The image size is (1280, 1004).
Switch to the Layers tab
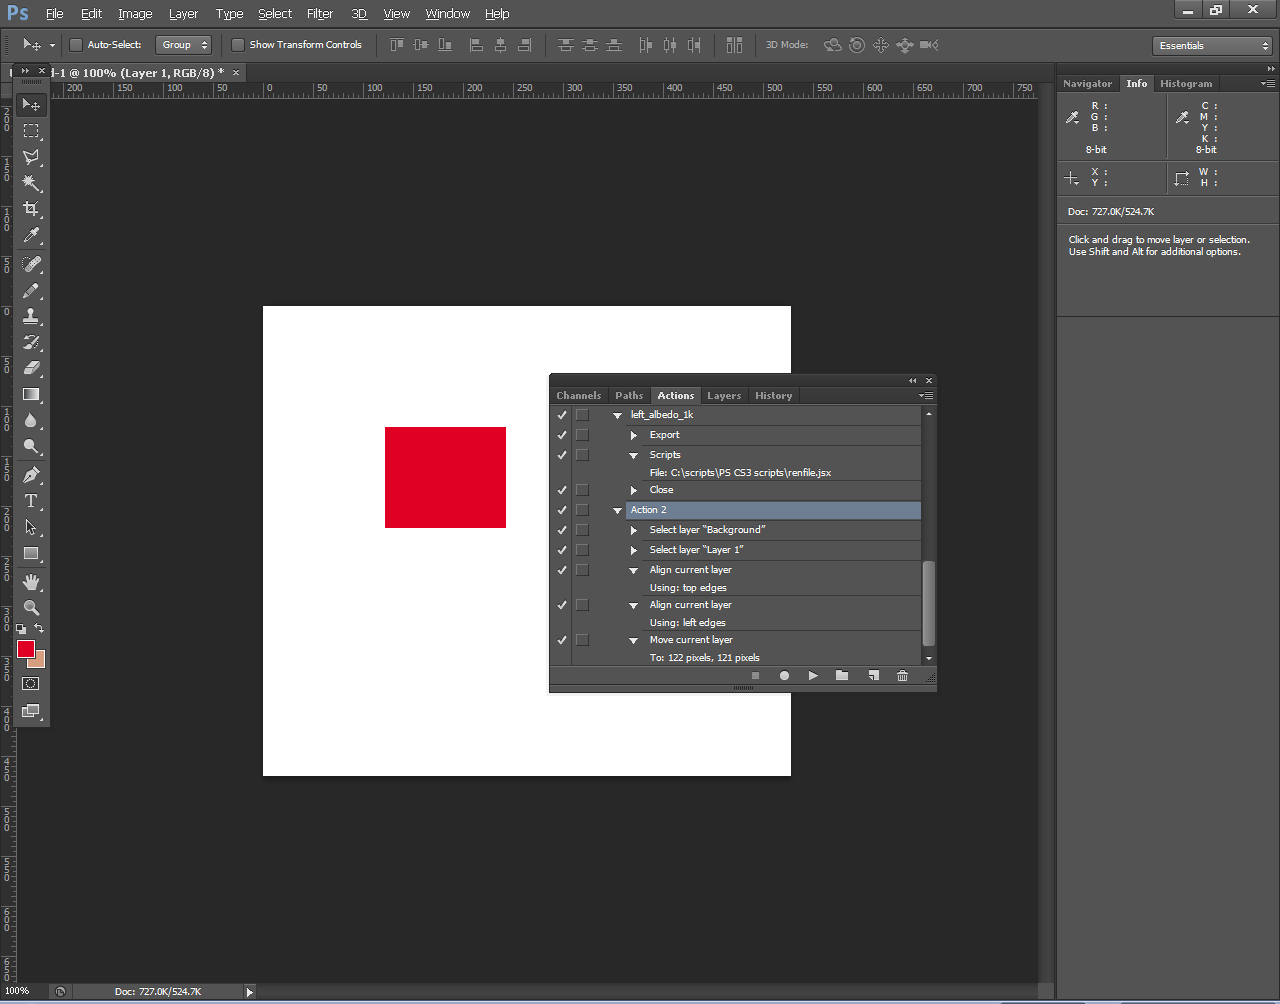724,396
